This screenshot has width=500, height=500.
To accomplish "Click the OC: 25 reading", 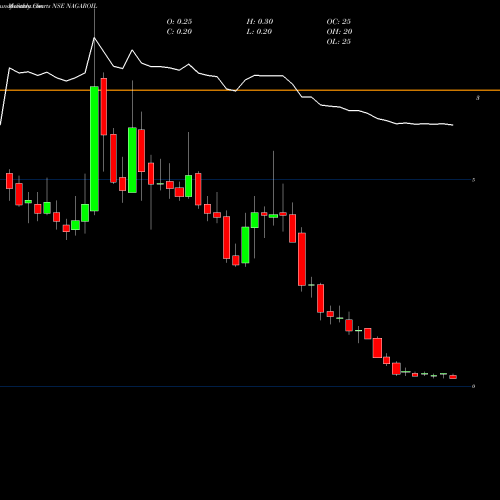I will point(338,22).
